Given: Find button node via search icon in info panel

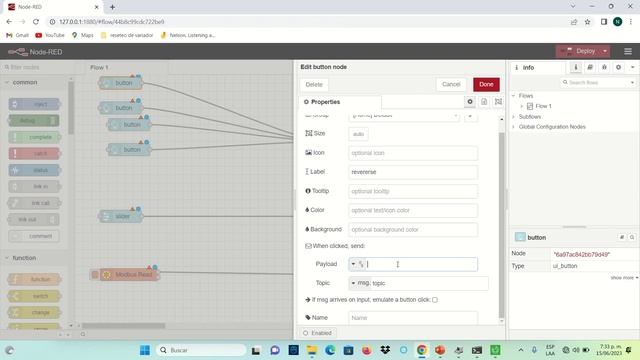Looking at the screenshot, I should pos(632,237).
